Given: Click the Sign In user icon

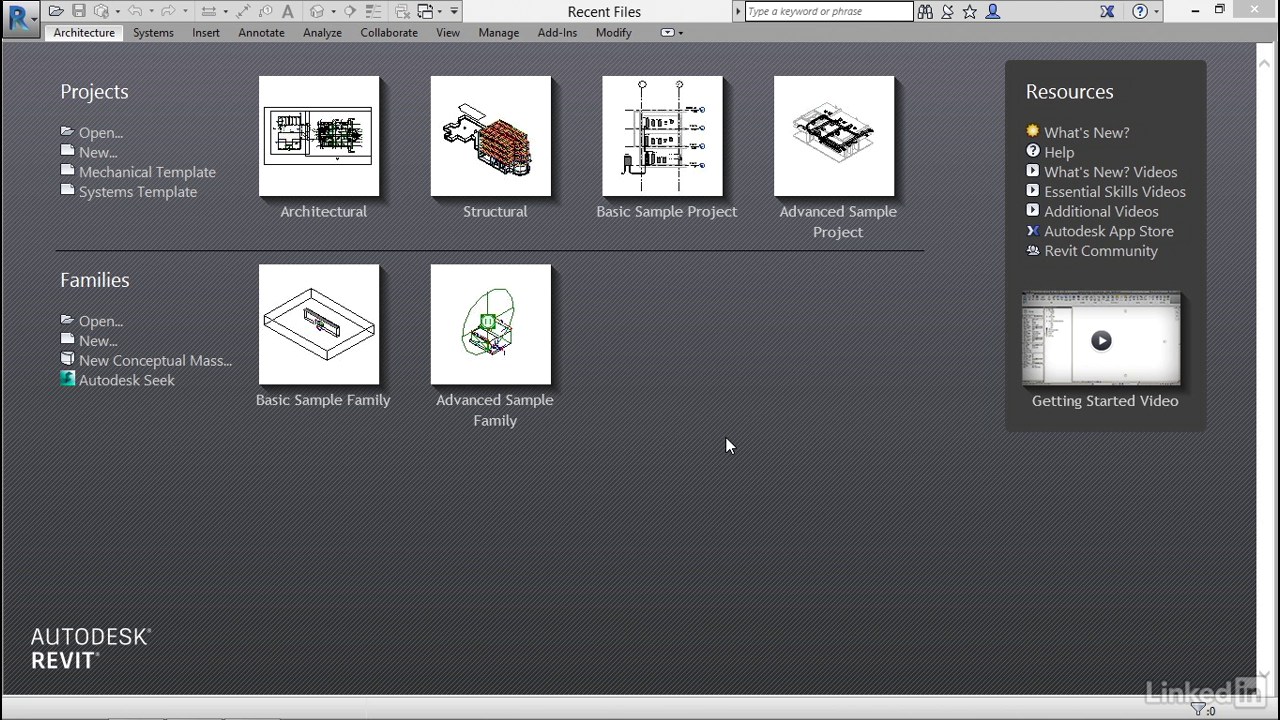Looking at the screenshot, I should click(992, 11).
